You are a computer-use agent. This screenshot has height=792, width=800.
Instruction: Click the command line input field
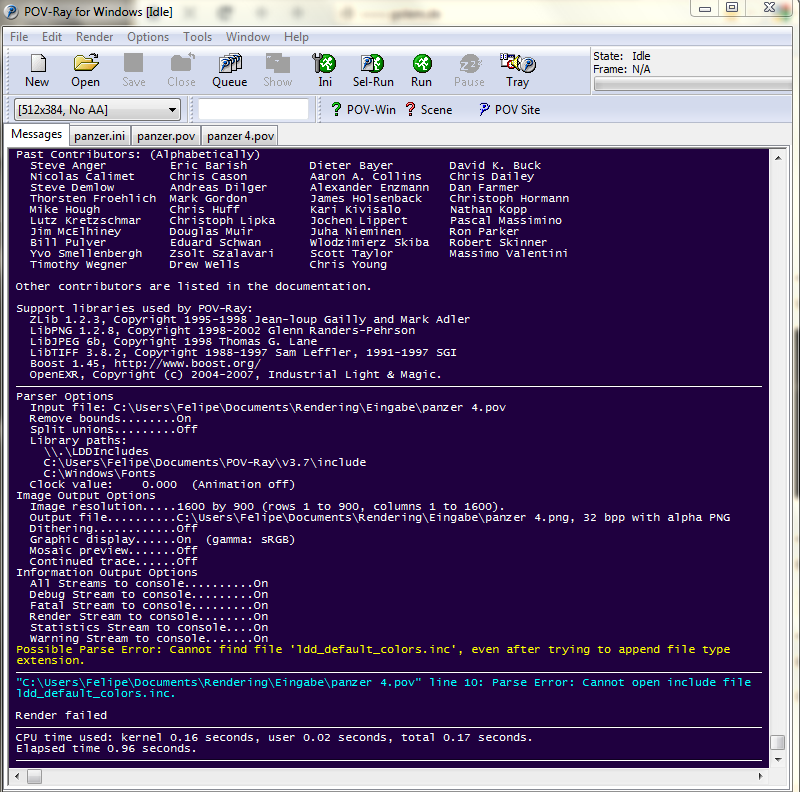click(x=253, y=110)
